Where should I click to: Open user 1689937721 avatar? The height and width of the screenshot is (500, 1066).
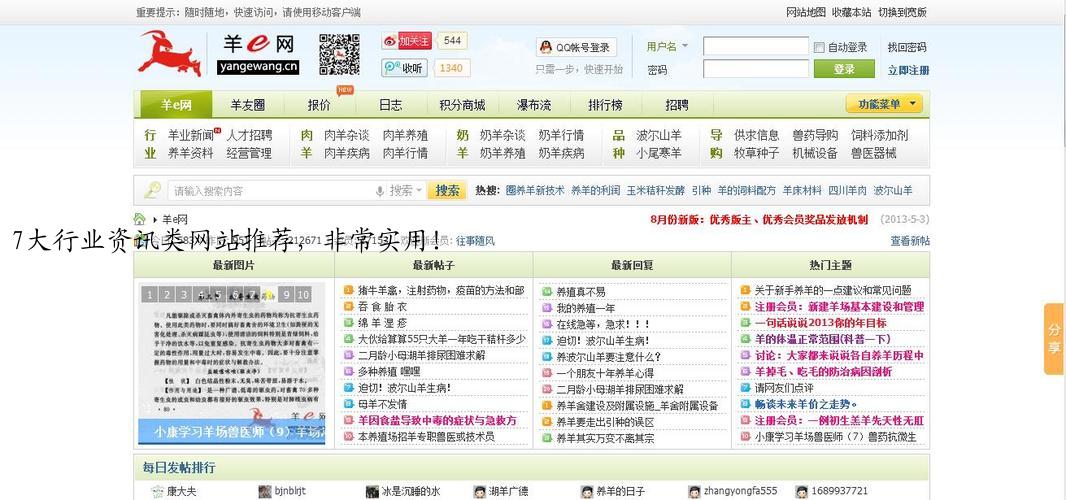click(x=802, y=491)
